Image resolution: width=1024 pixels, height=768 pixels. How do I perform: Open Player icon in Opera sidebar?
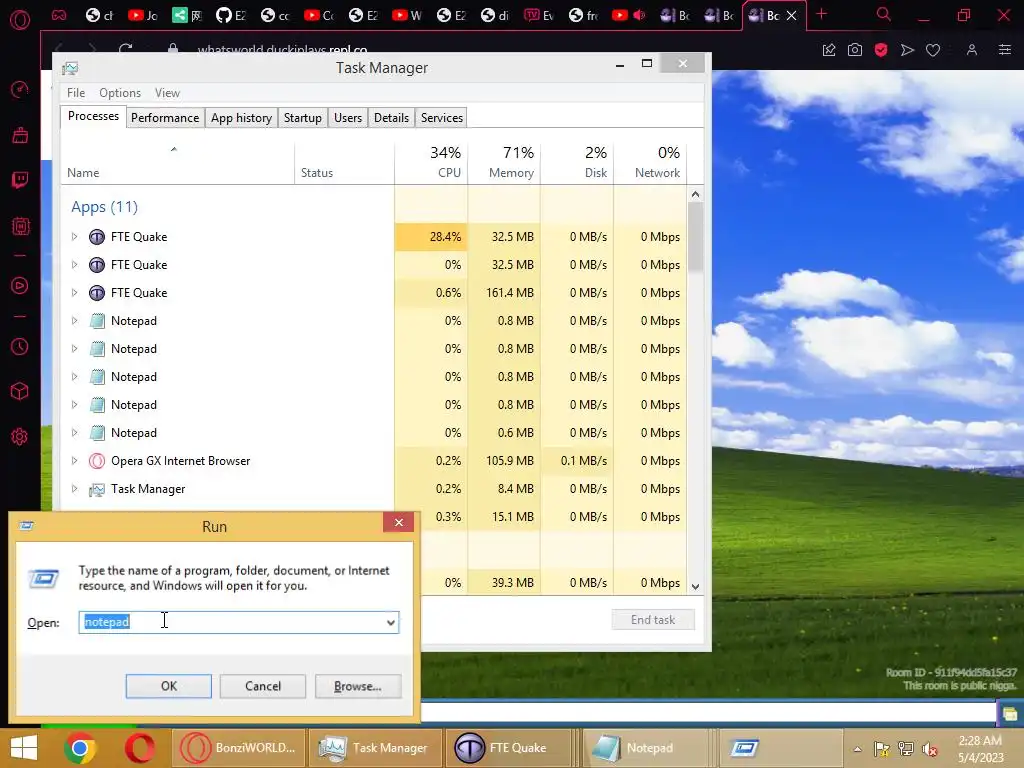(x=20, y=285)
